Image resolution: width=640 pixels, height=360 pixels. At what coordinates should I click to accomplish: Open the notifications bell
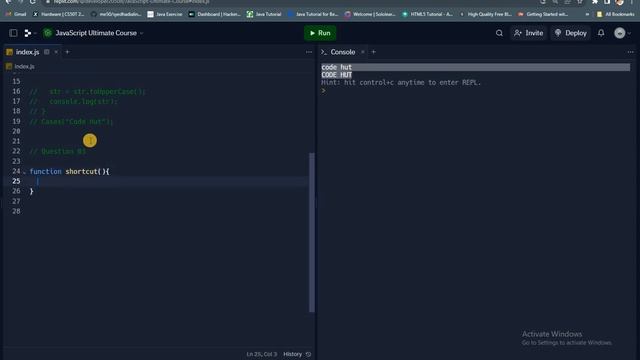click(x=601, y=33)
